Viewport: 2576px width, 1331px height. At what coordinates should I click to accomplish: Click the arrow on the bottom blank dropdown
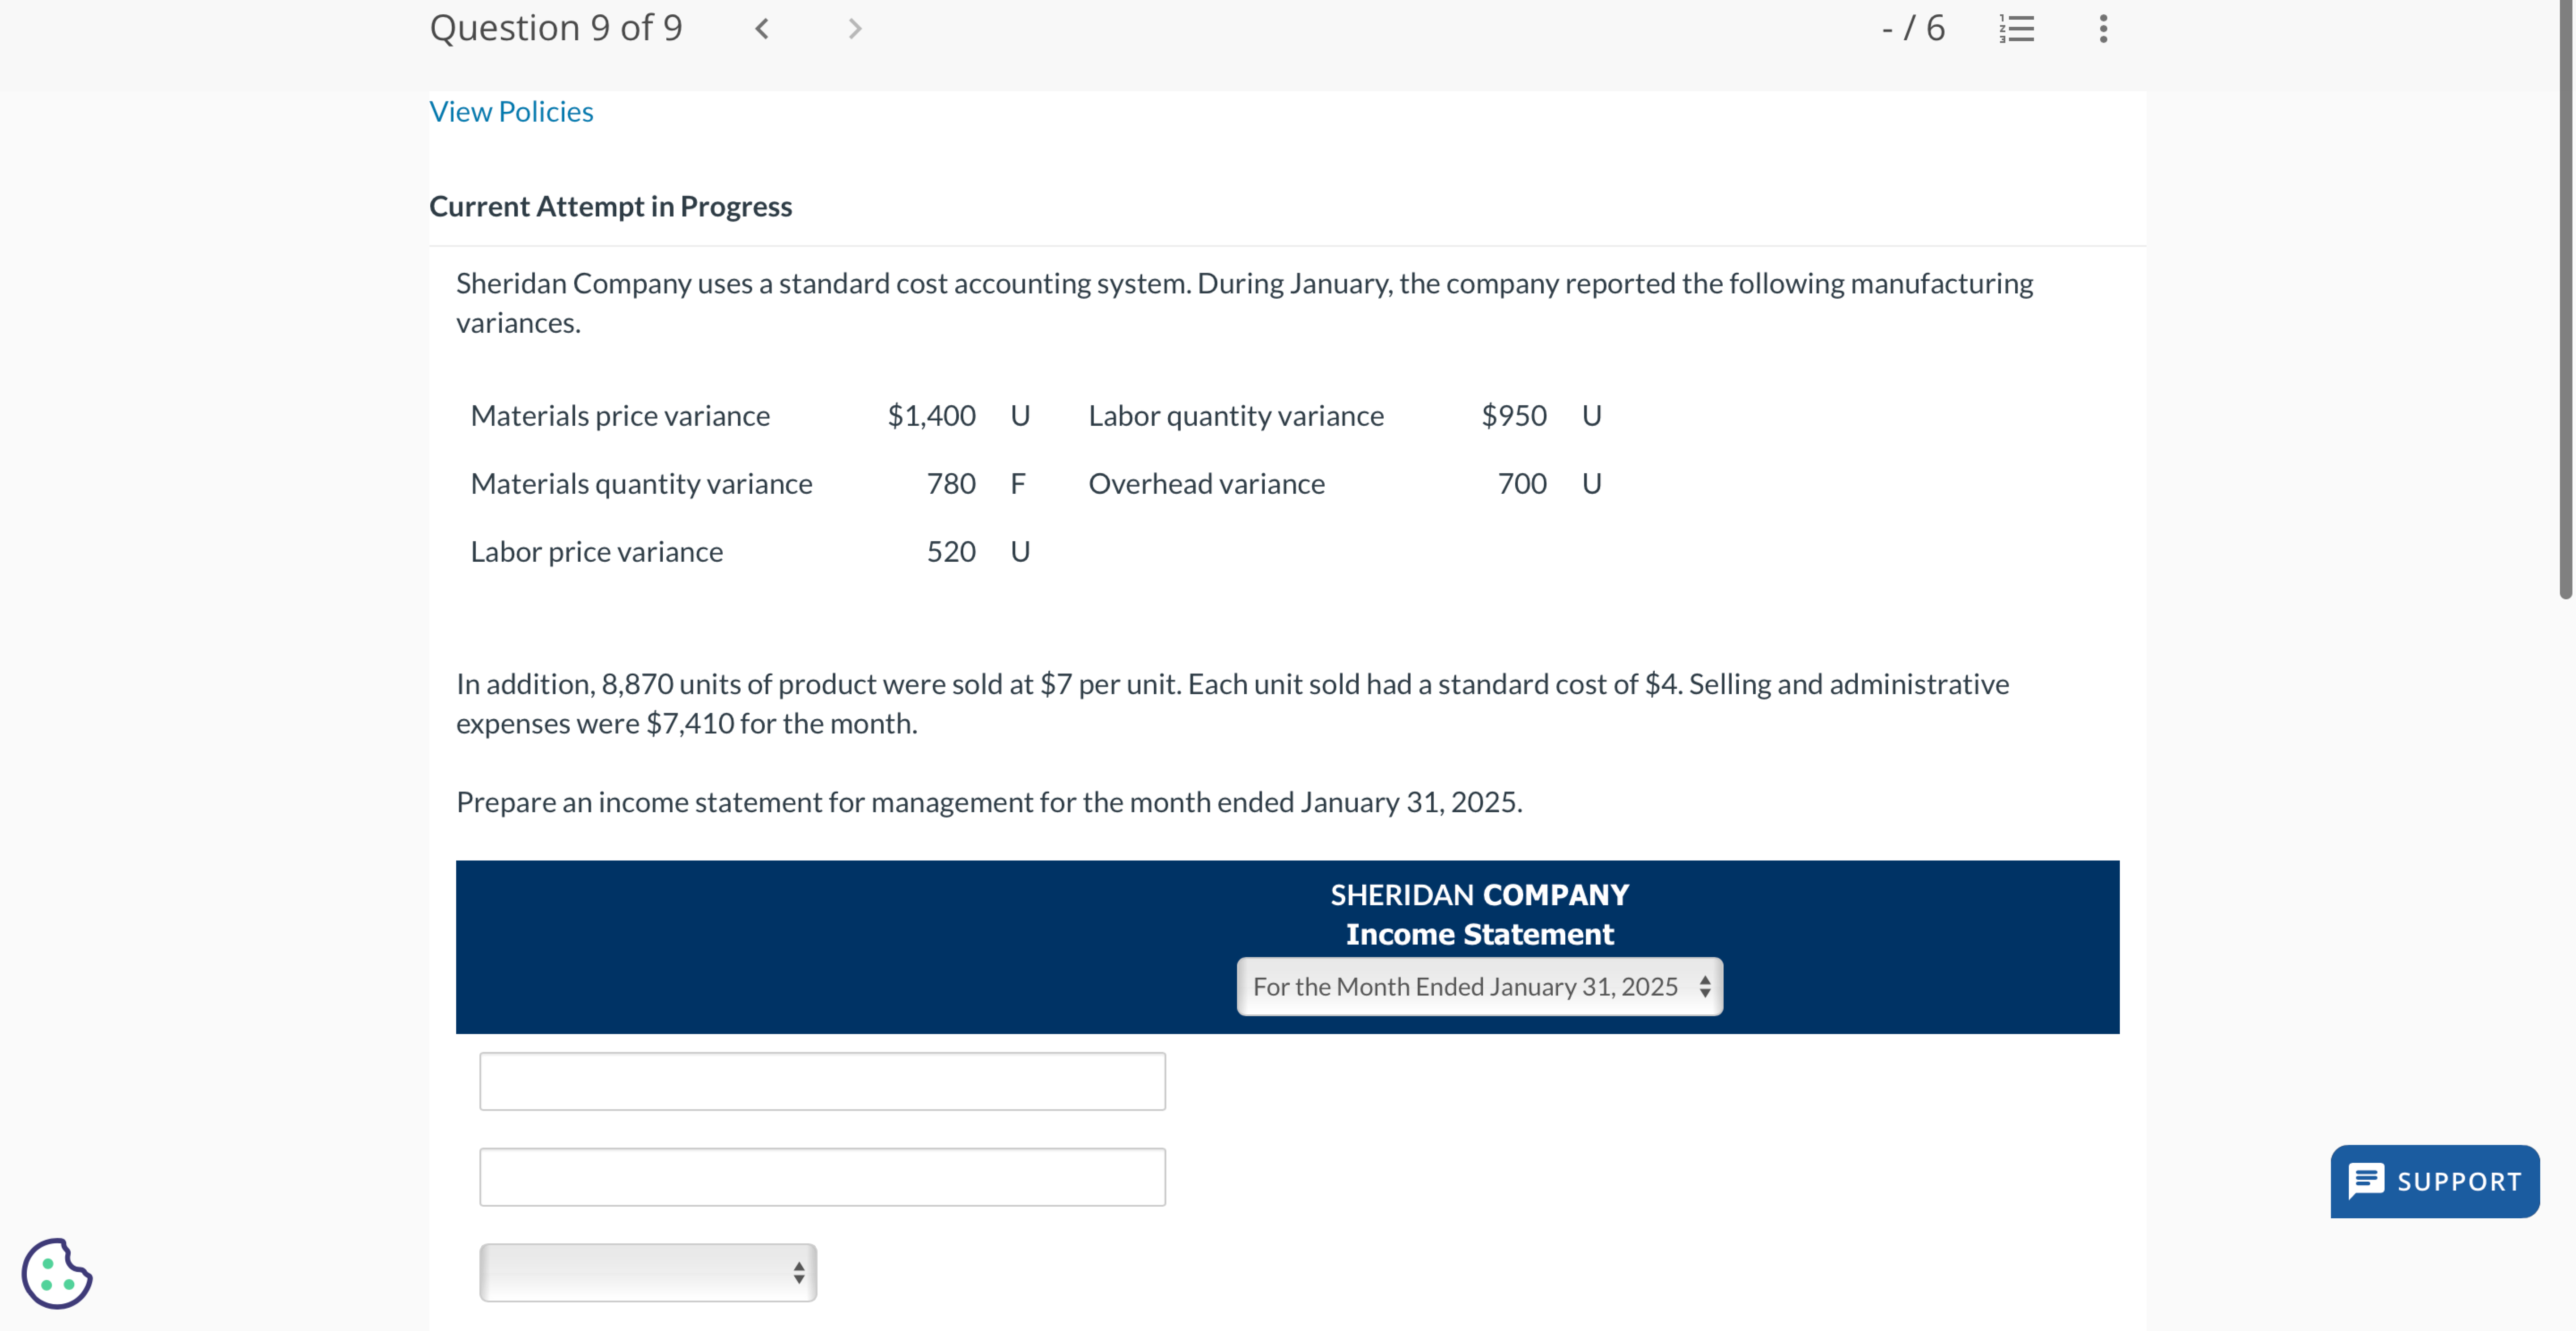(799, 1272)
